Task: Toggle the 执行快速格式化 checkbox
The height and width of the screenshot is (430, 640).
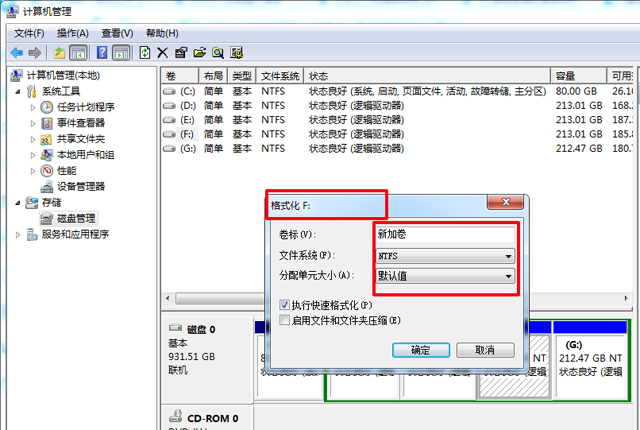Action: [285, 305]
